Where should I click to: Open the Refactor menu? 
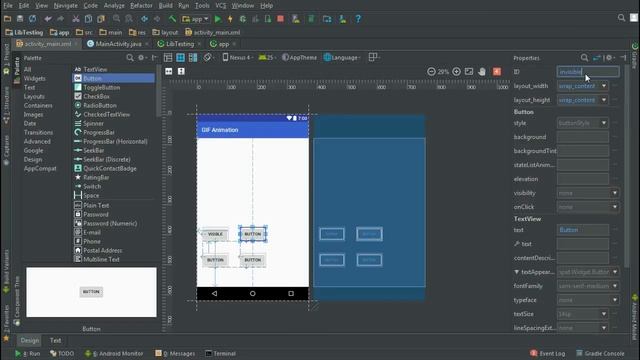[141, 6]
